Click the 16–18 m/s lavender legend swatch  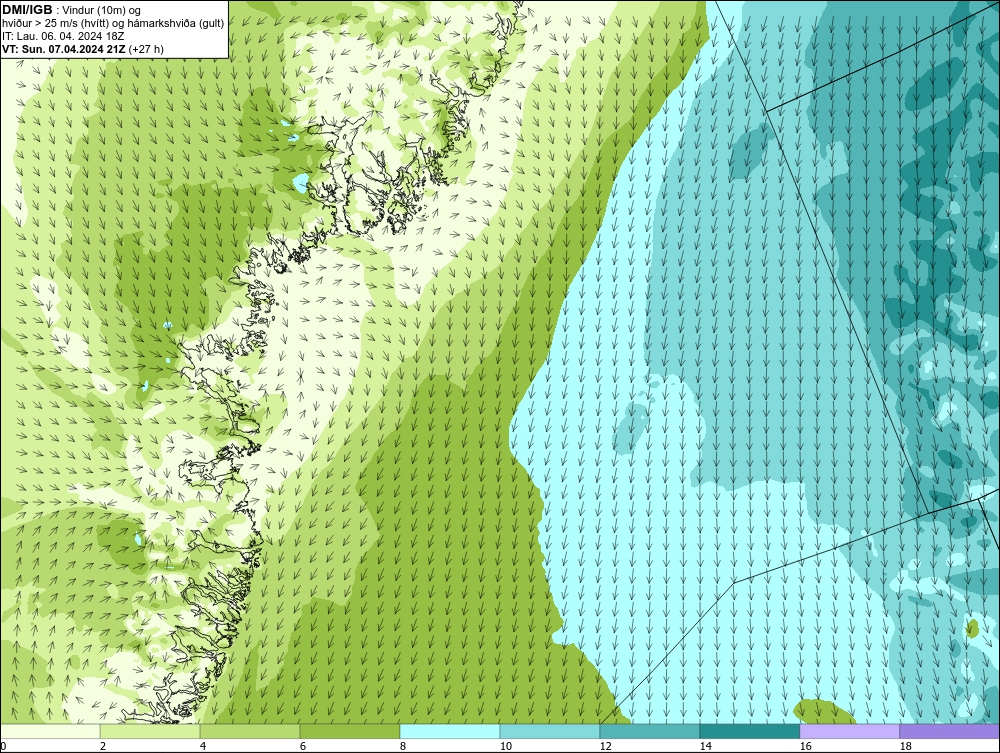pos(849,731)
